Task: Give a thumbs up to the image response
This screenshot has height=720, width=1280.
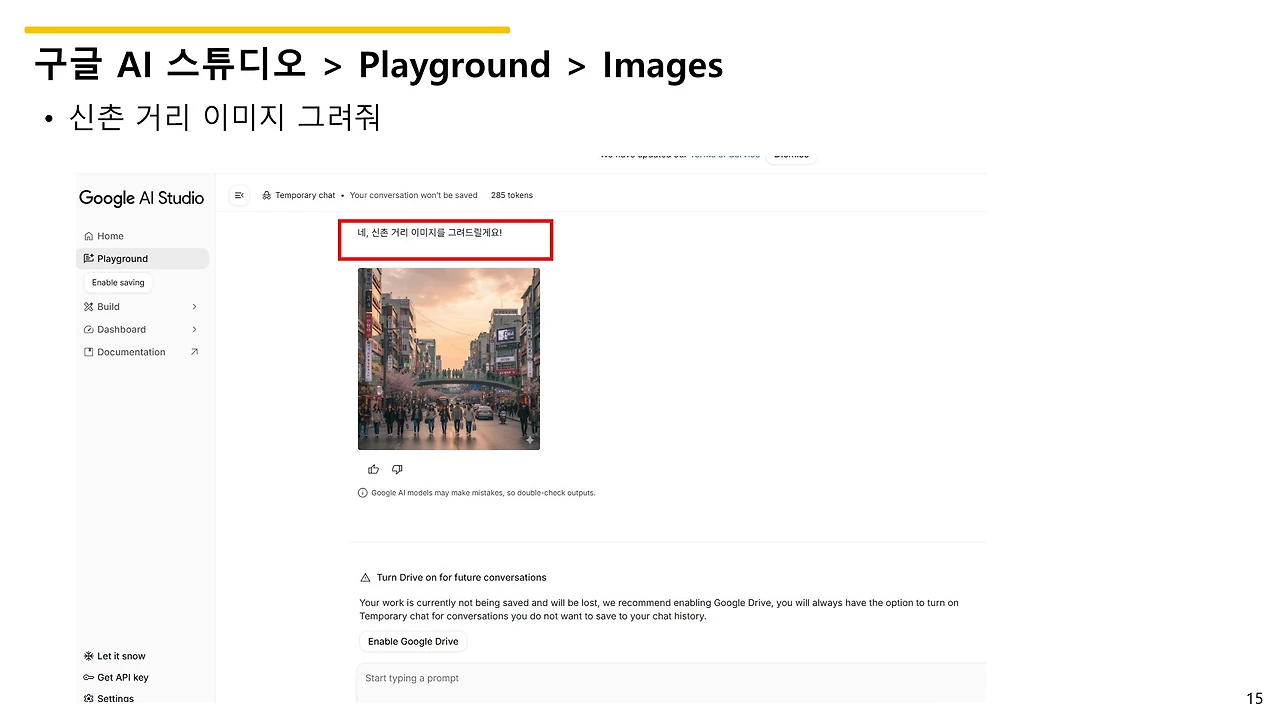Action: coord(373,468)
